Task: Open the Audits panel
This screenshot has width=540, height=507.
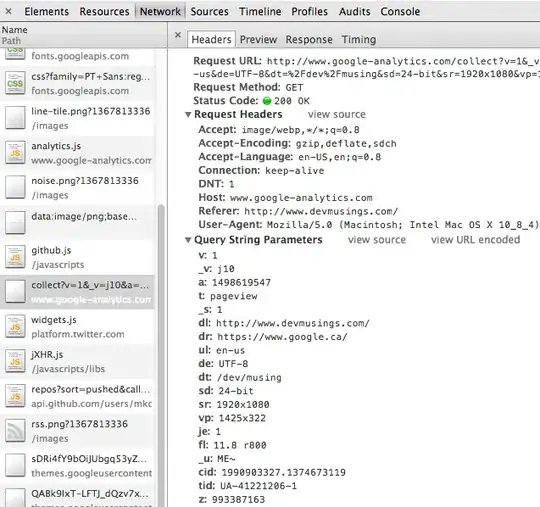Action: click(x=354, y=12)
